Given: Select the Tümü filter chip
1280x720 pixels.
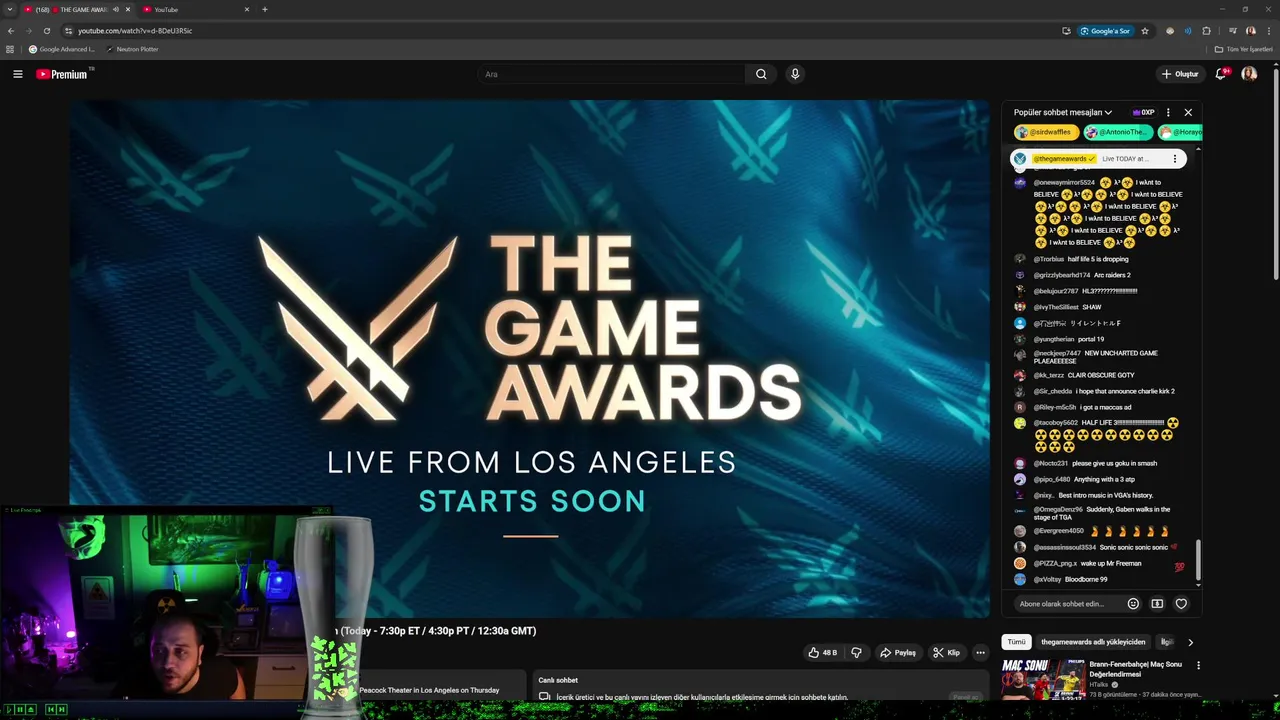Looking at the screenshot, I should pos(1016,642).
